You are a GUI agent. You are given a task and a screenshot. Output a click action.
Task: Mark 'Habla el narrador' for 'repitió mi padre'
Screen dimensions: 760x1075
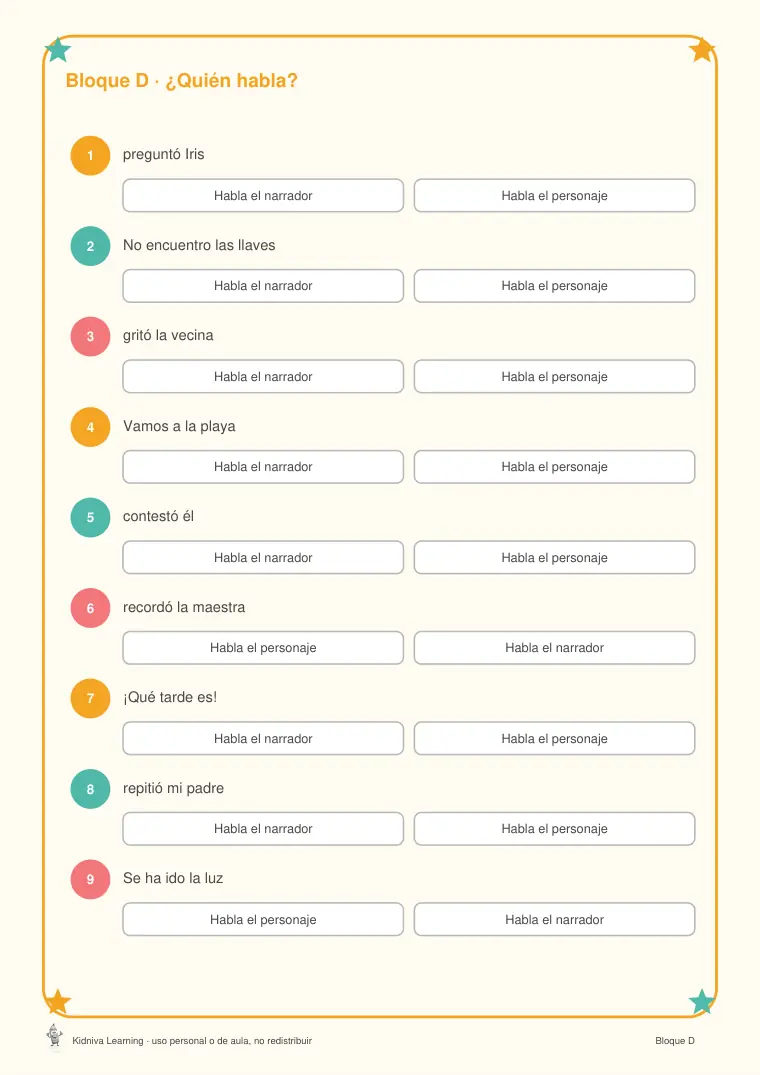point(263,829)
